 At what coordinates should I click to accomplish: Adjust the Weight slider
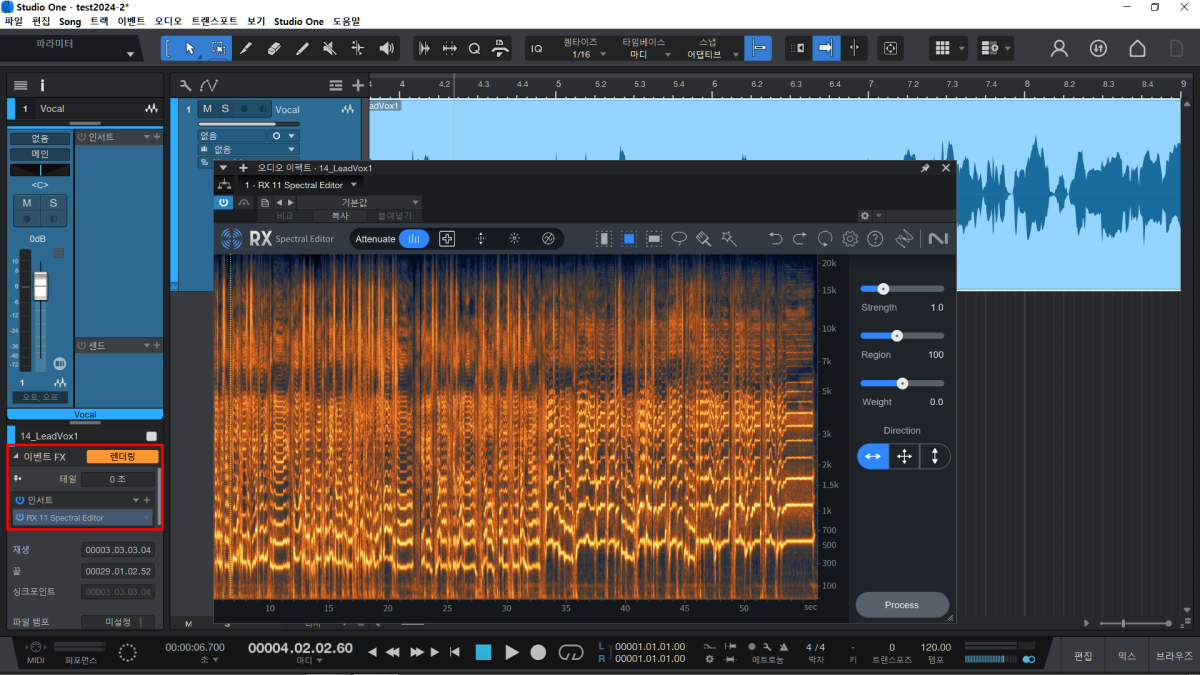902,383
